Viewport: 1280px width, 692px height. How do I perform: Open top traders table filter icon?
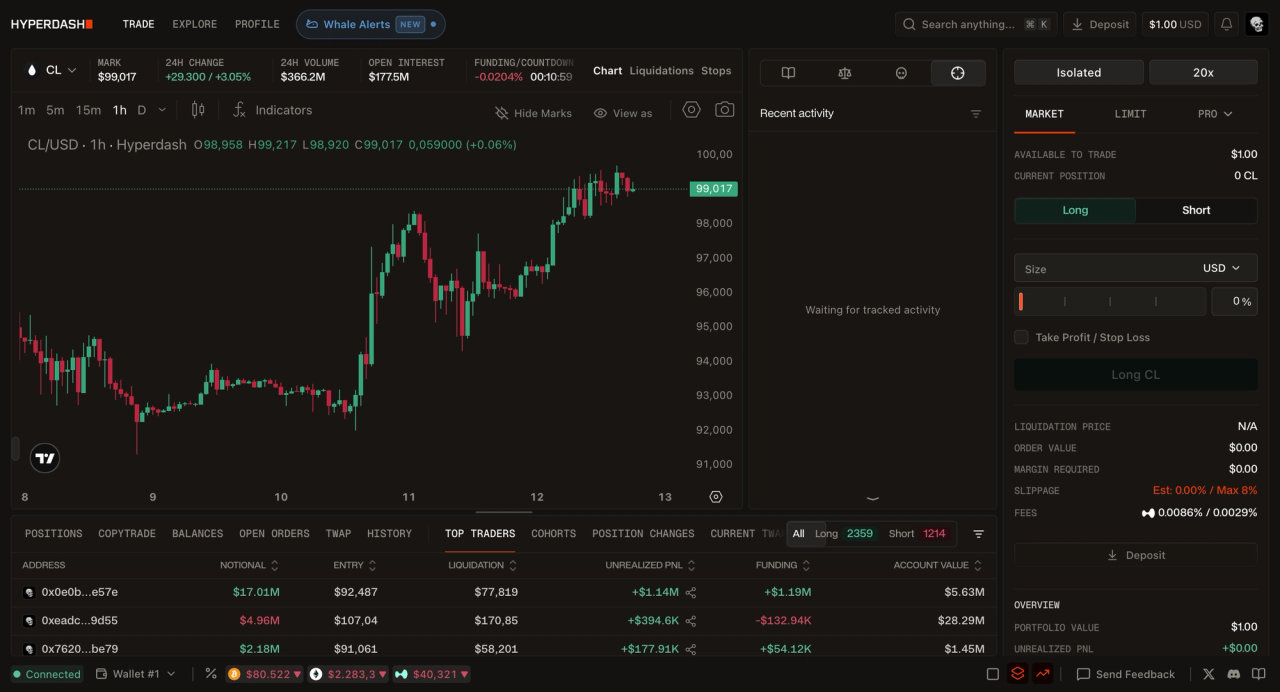click(x=979, y=534)
